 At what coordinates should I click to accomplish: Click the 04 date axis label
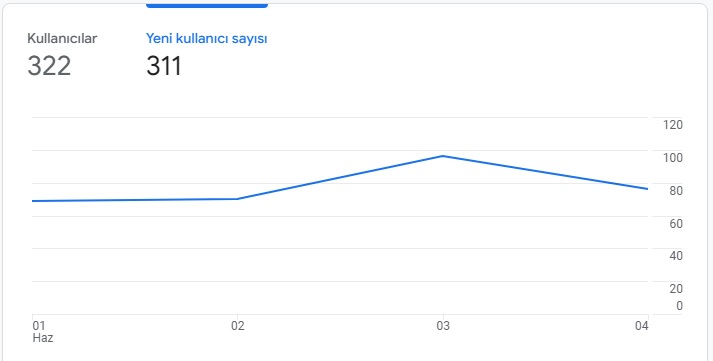click(x=642, y=326)
